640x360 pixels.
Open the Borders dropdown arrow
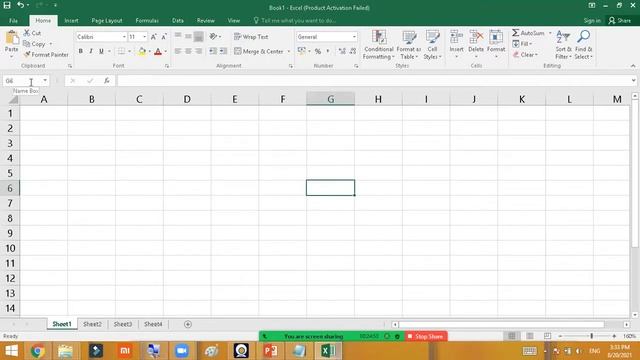(129, 51)
